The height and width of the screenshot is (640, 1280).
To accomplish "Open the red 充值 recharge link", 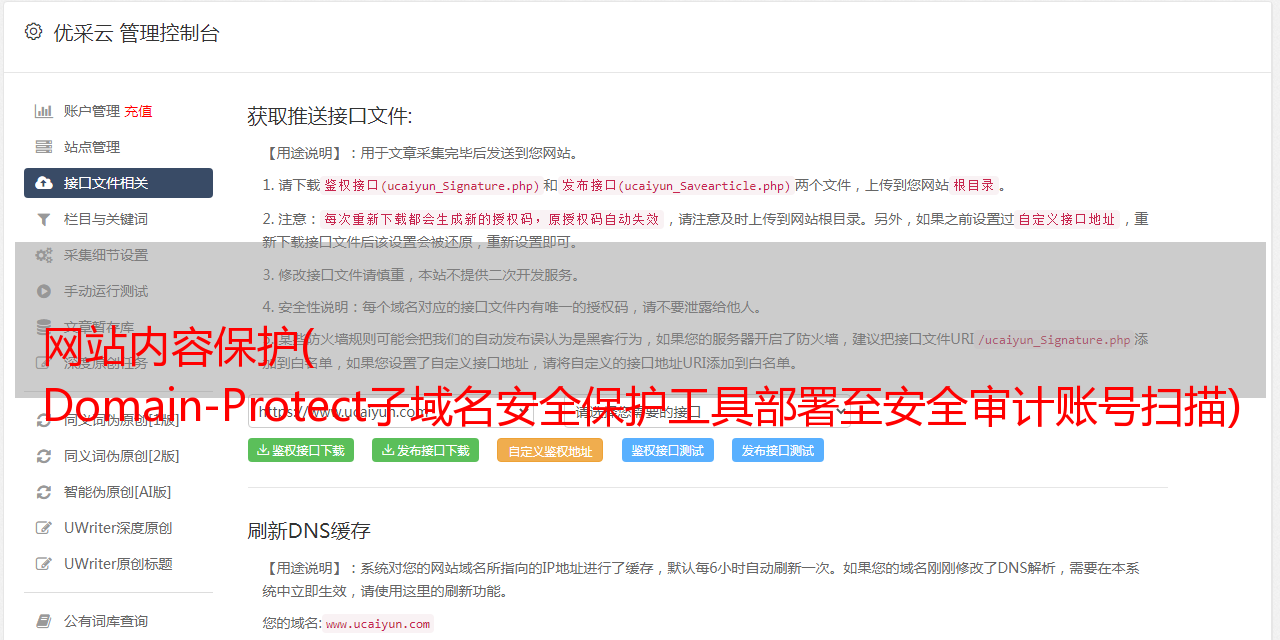I will (138, 111).
